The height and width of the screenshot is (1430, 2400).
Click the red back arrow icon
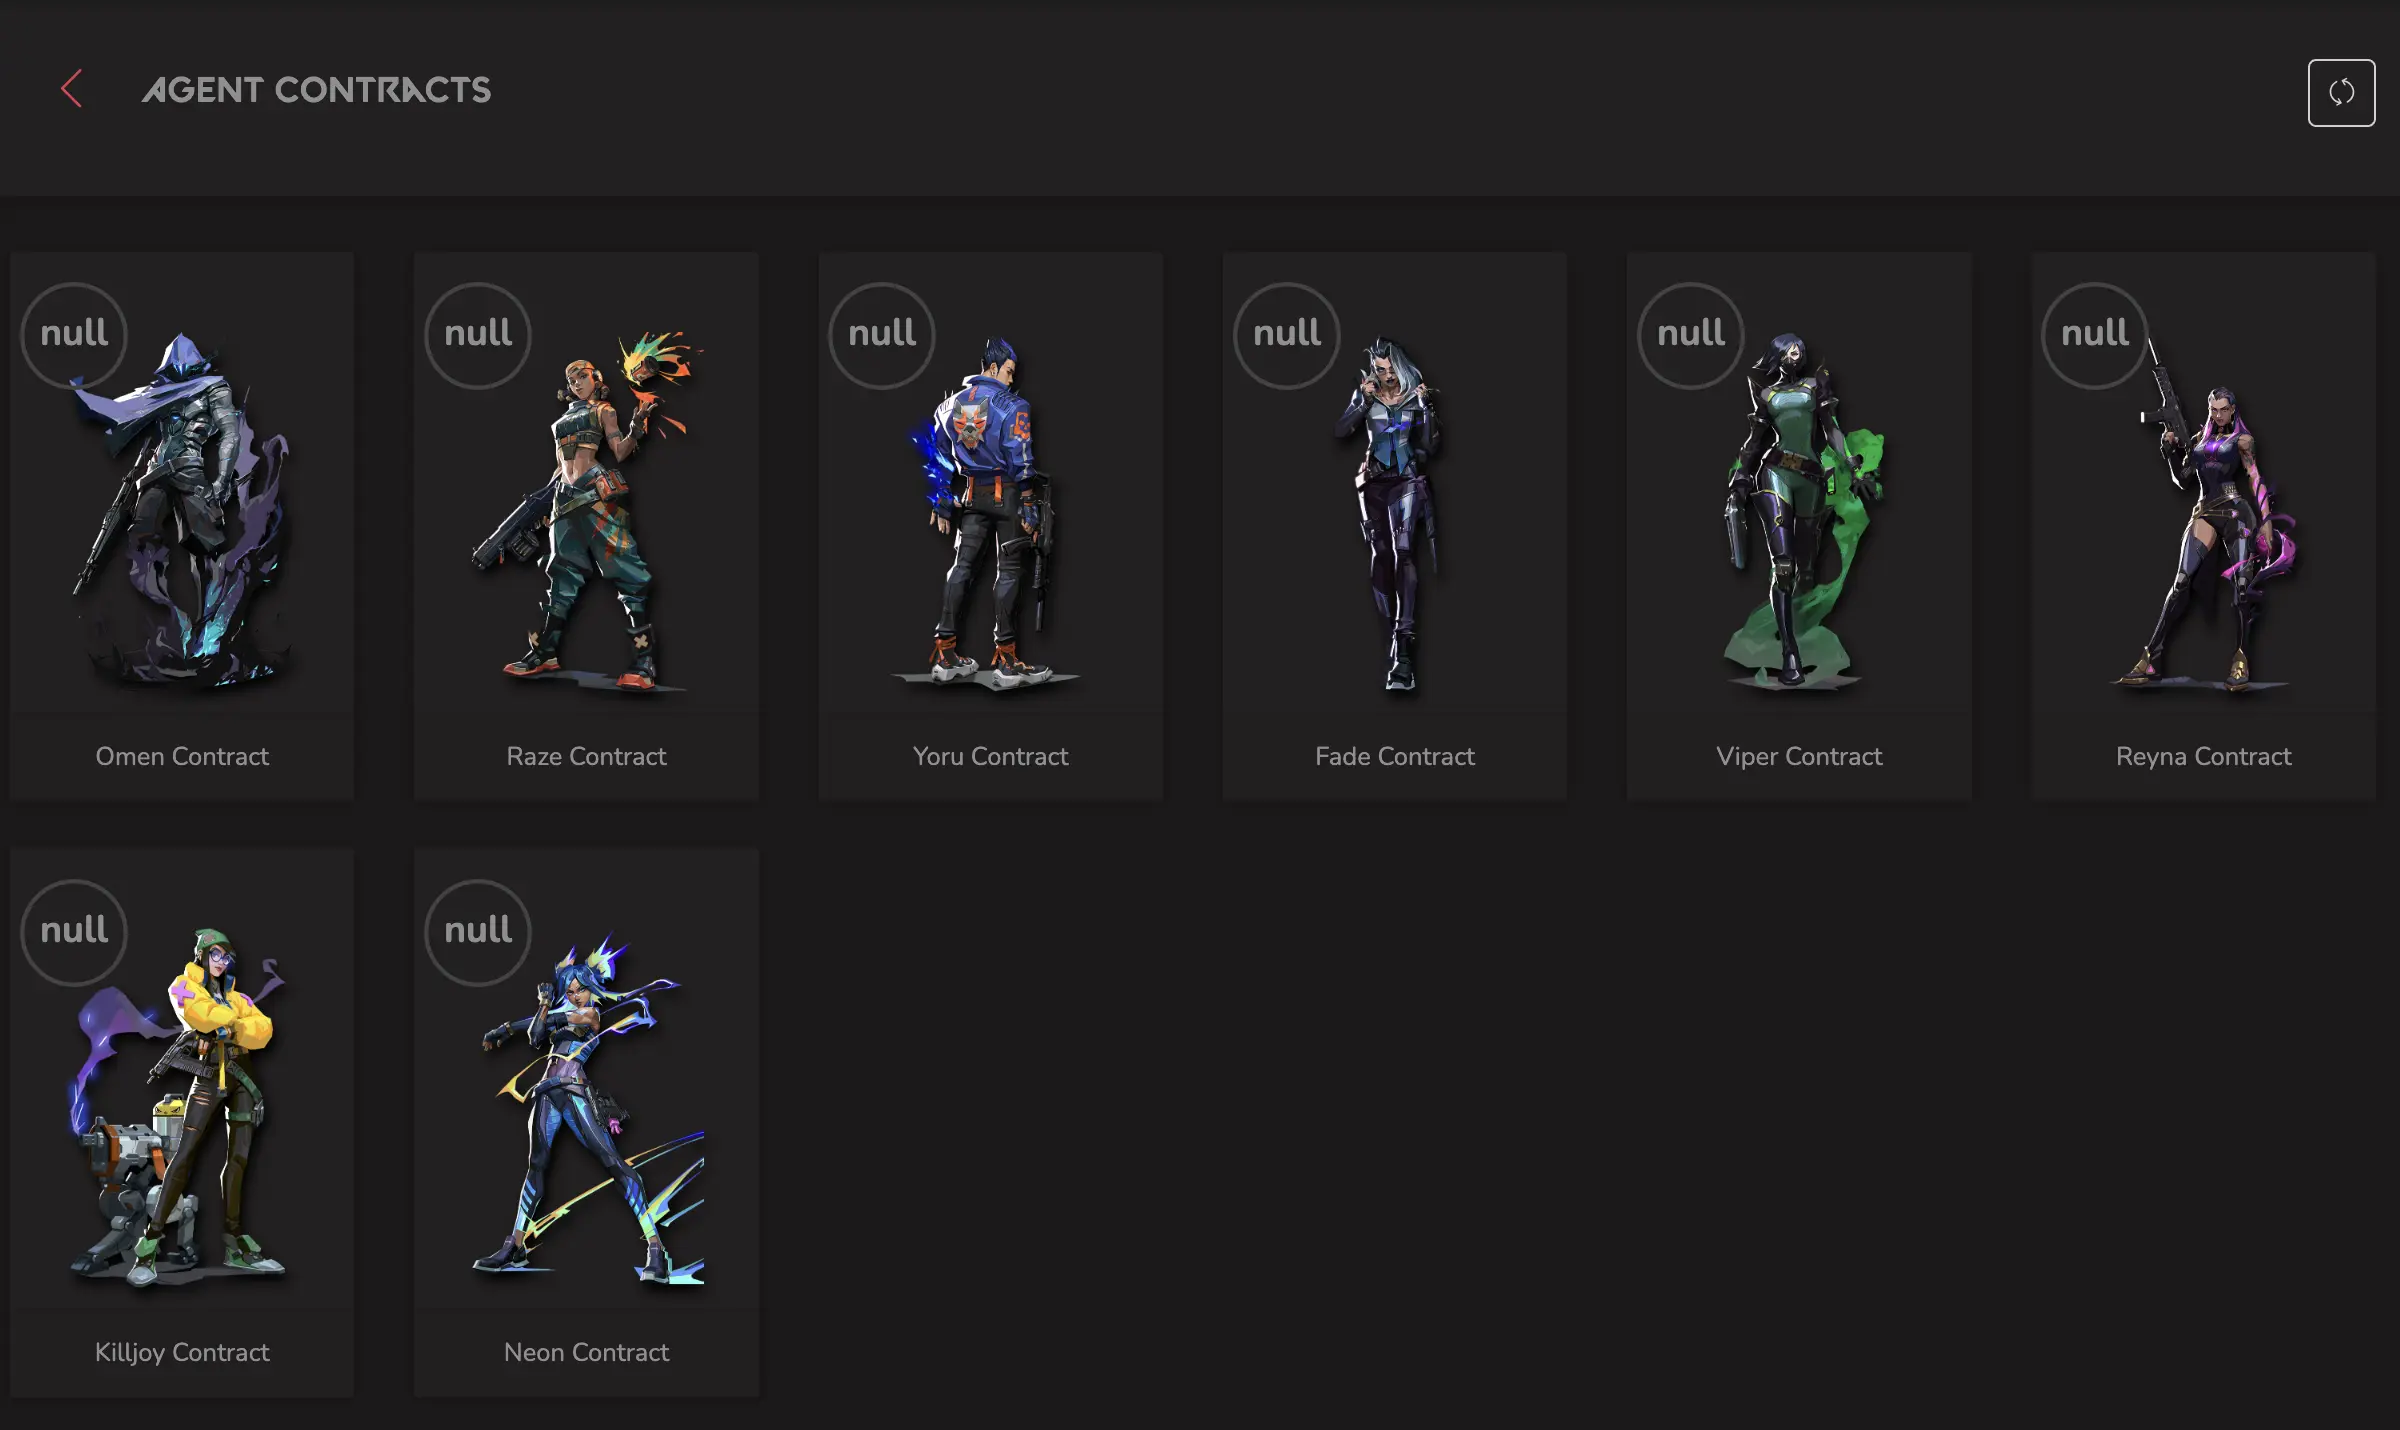point(71,89)
